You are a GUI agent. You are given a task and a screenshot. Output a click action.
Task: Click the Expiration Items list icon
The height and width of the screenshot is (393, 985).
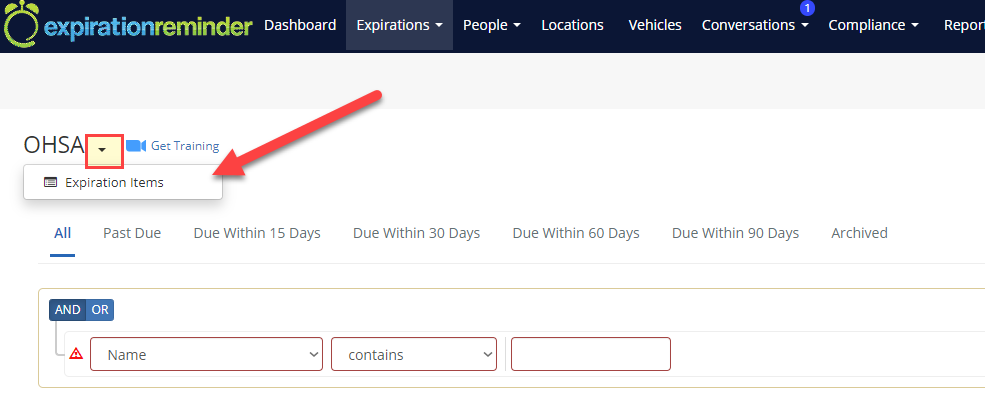51,183
